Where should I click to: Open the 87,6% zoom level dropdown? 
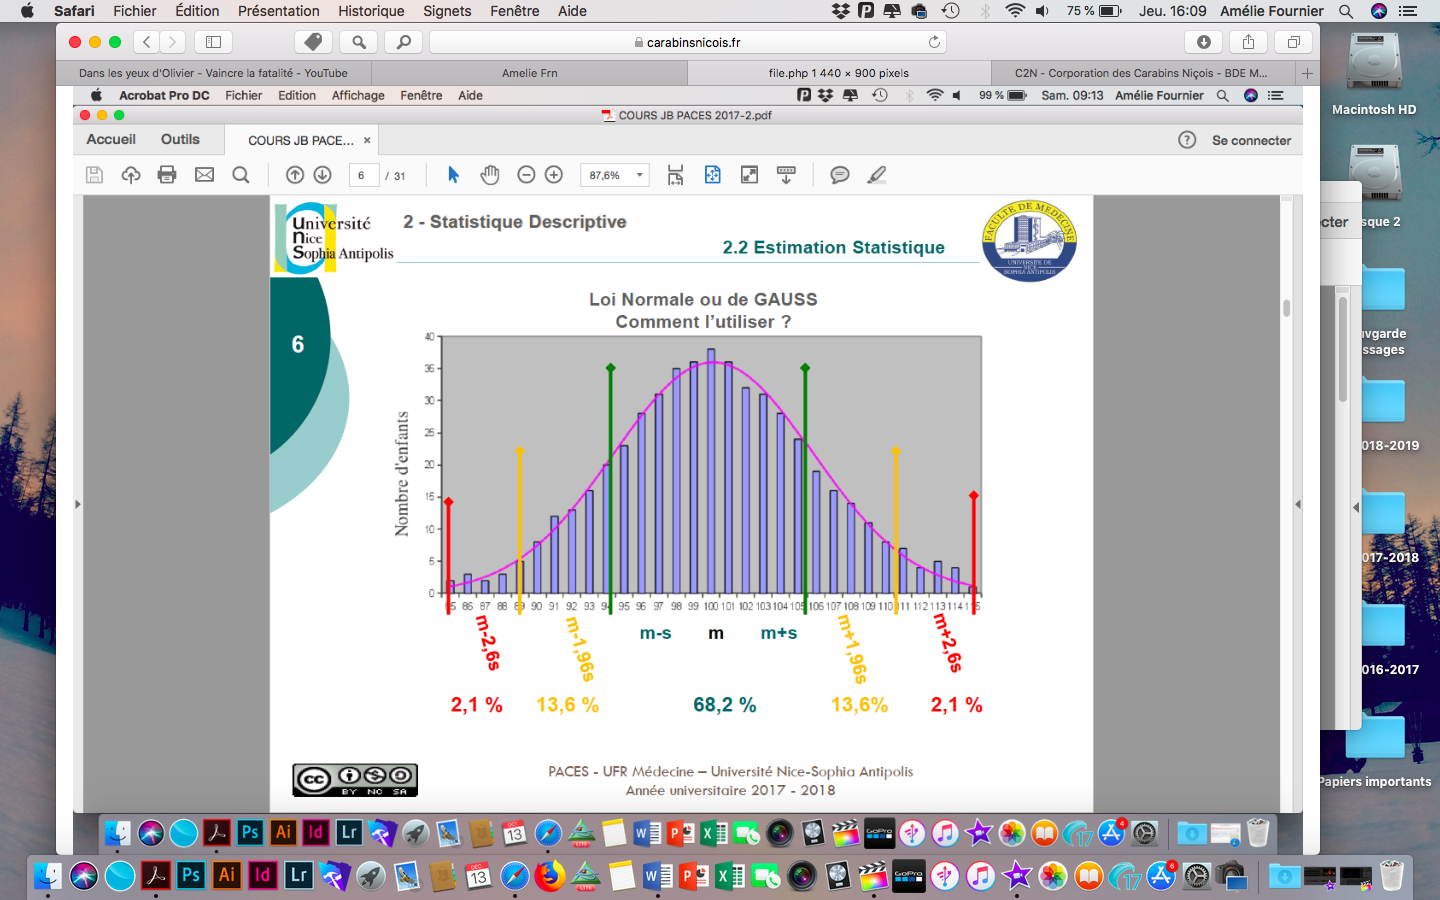point(640,175)
